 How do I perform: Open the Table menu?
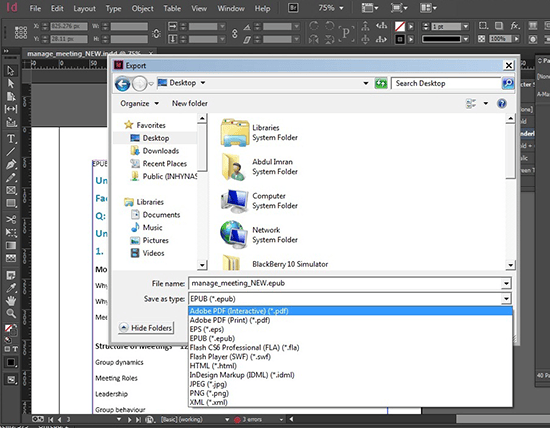[x=172, y=8]
